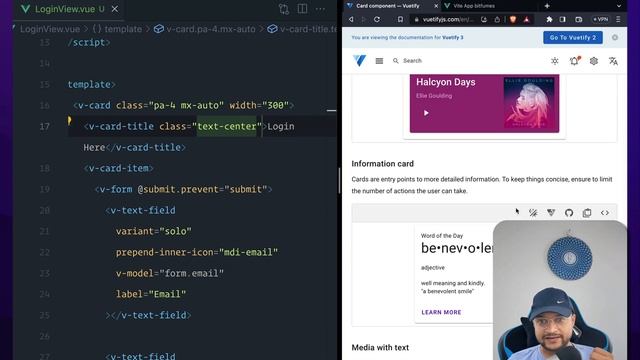This screenshot has width=640, height=360.
Task: Click the Vuetify docs Search field
Action: 412,61
